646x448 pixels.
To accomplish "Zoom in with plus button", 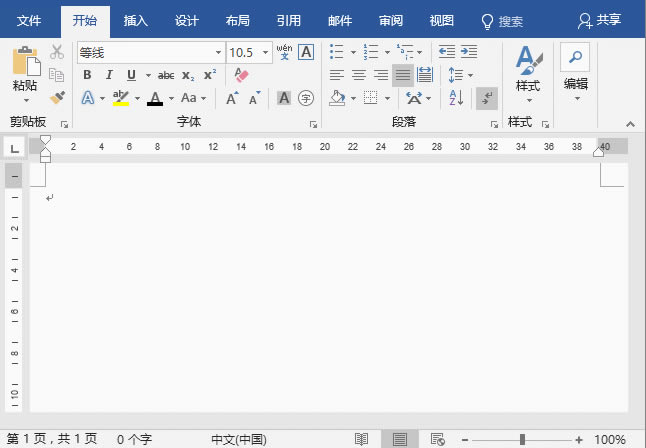I will tap(579, 440).
